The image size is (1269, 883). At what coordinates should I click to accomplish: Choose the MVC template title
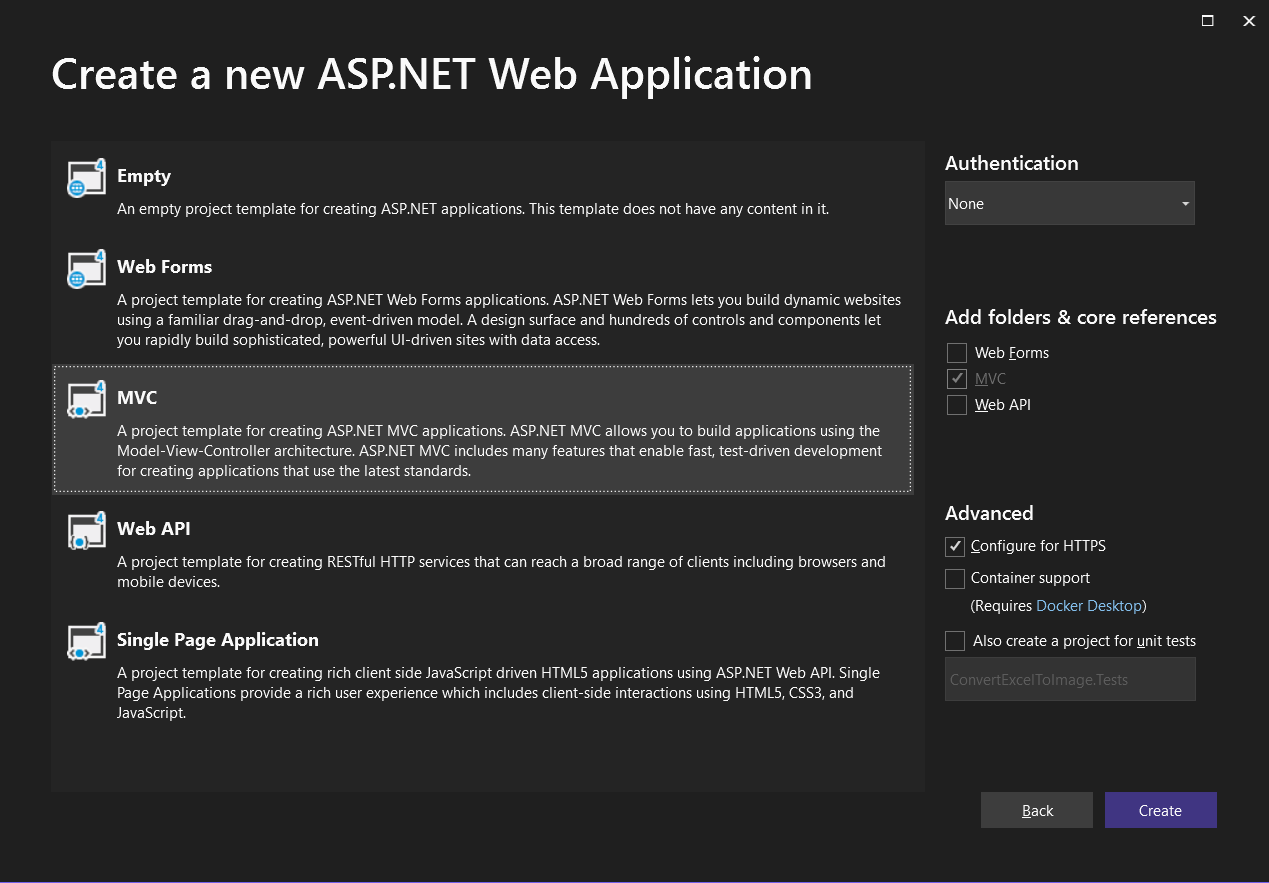click(137, 398)
